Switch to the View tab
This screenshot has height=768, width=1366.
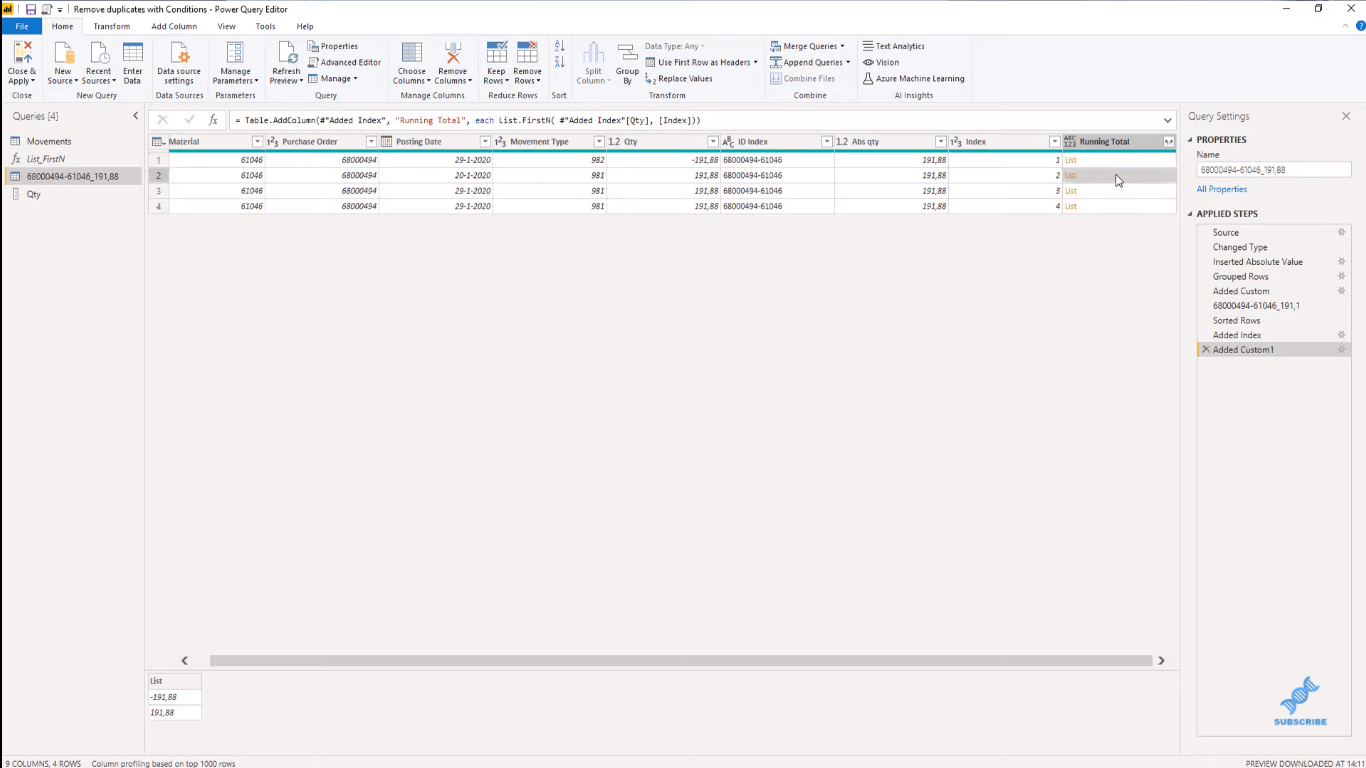[x=227, y=26]
